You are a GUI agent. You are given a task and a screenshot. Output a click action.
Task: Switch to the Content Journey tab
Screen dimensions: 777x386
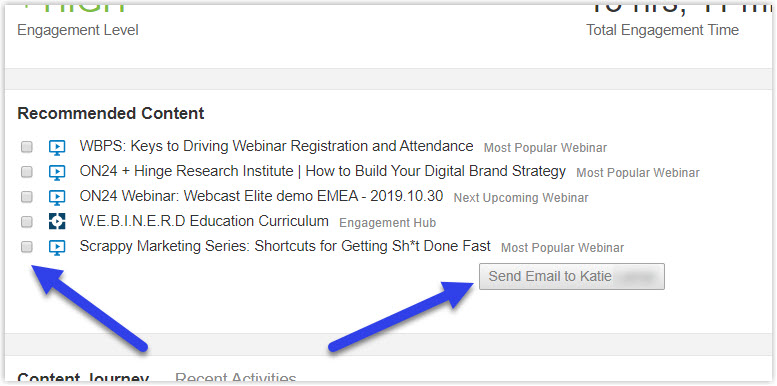[x=83, y=379]
